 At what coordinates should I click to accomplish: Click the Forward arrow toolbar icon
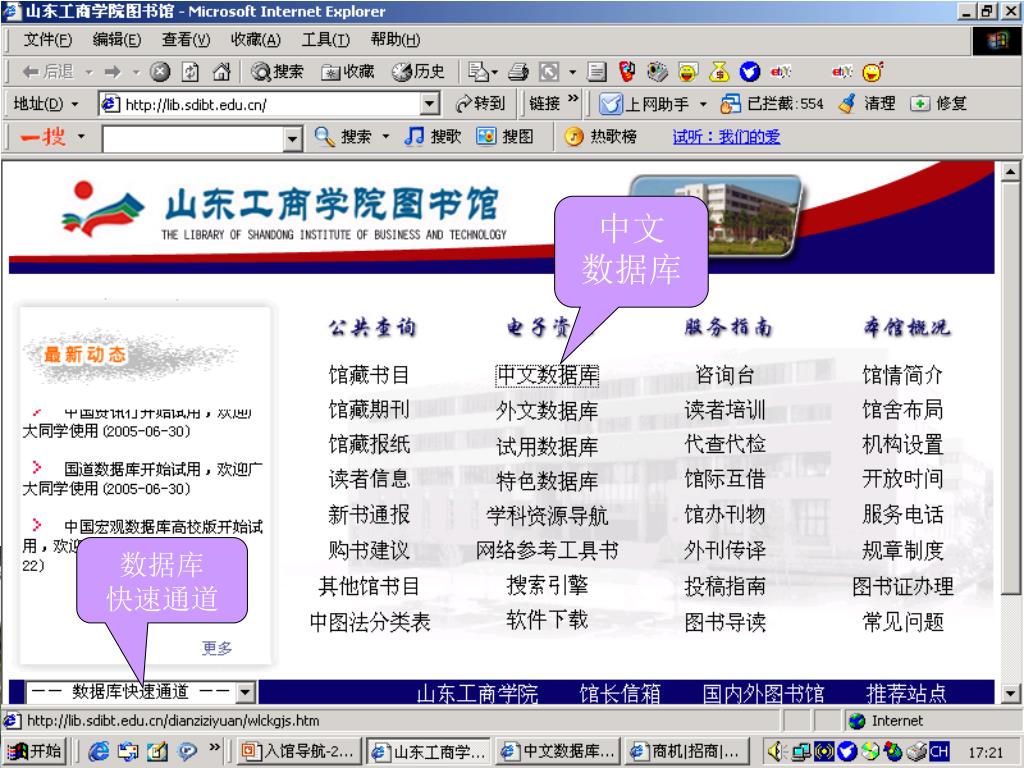(x=113, y=72)
